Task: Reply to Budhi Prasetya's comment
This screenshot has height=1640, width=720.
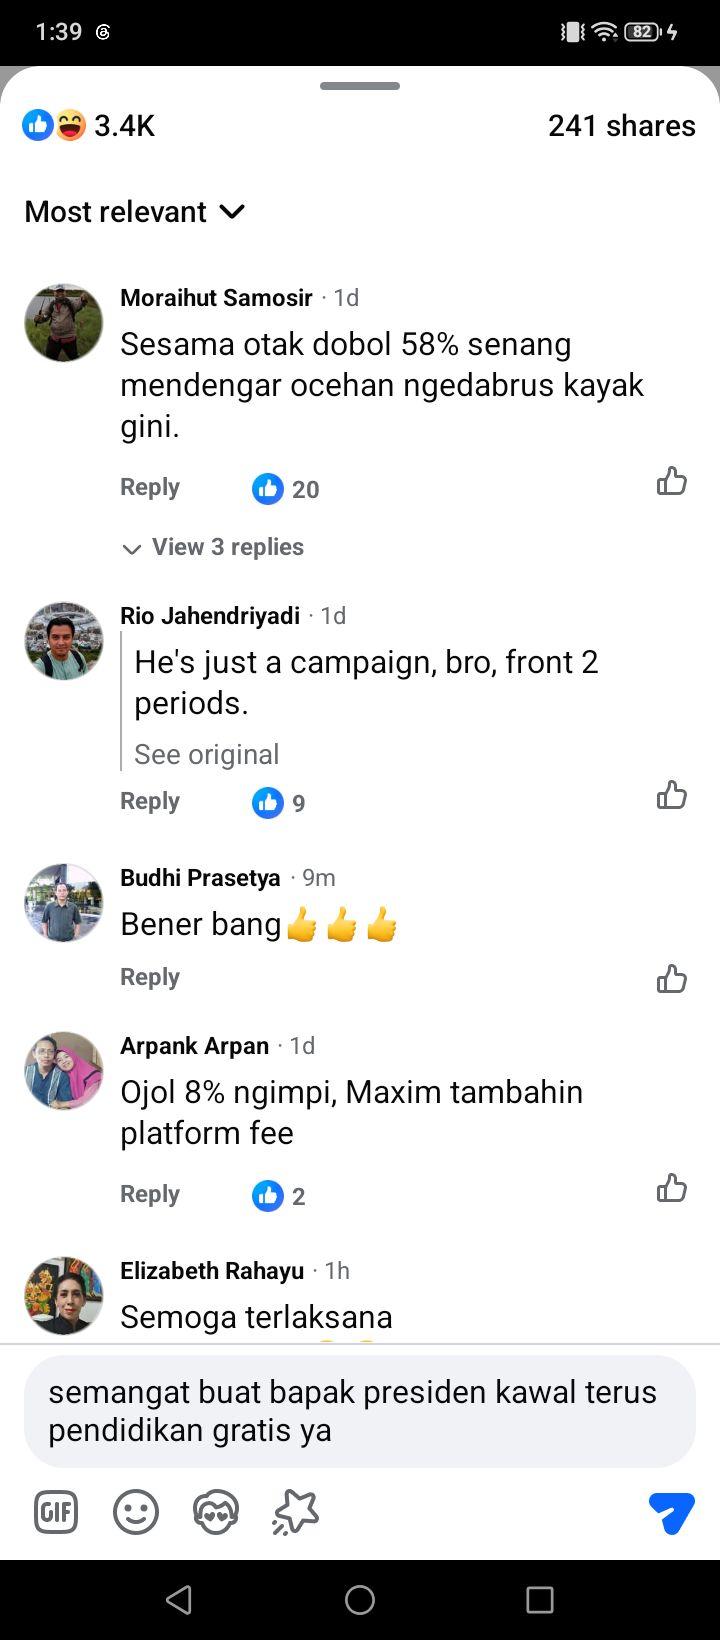Action: [x=150, y=977]
